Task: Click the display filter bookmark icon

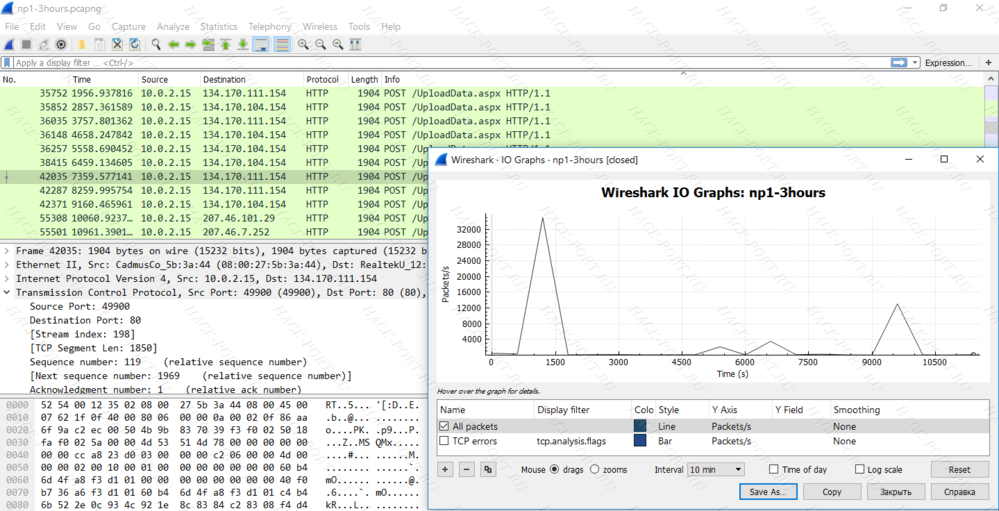Action: pos(7,62)
